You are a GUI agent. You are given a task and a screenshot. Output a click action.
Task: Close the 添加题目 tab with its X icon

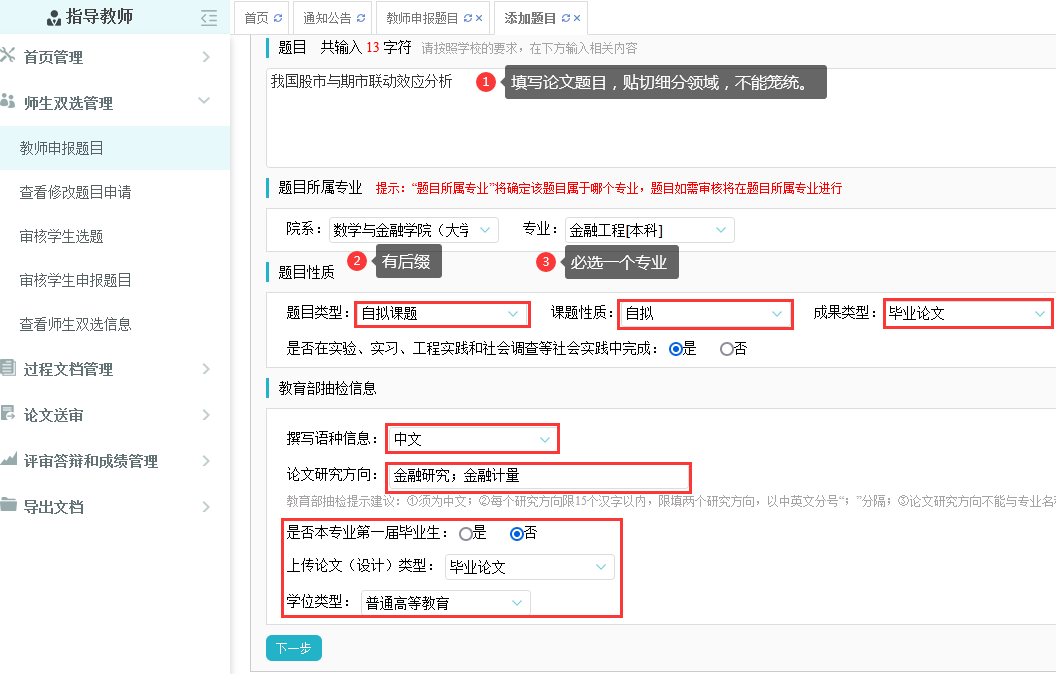pyautogui.click(x=578, y=18)
